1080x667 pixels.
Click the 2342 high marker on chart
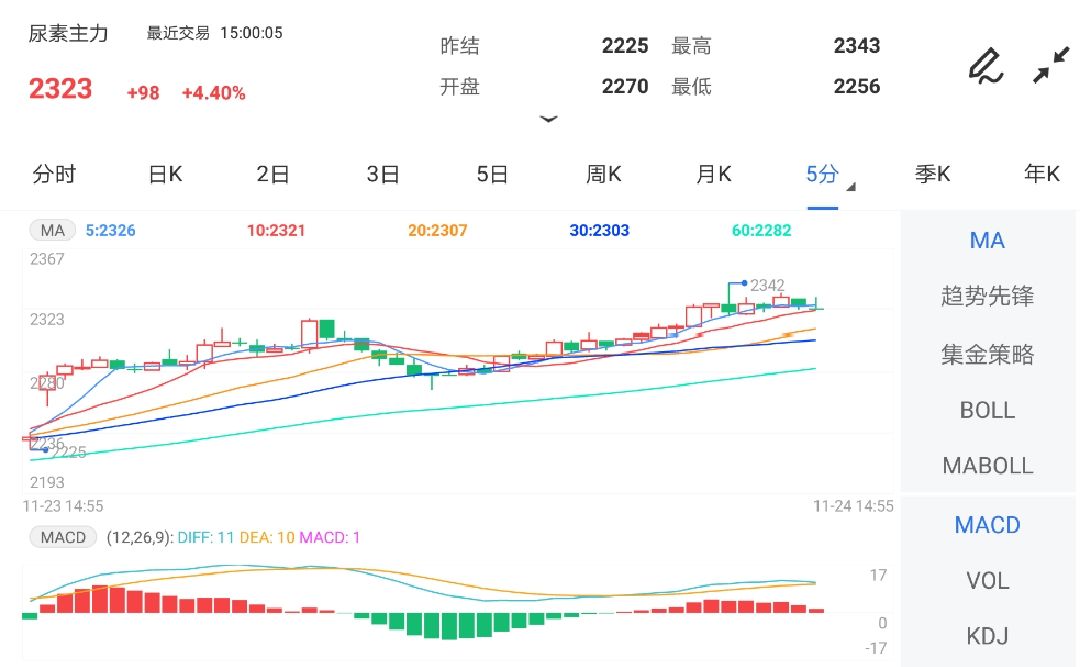click(x=767, y=285)
